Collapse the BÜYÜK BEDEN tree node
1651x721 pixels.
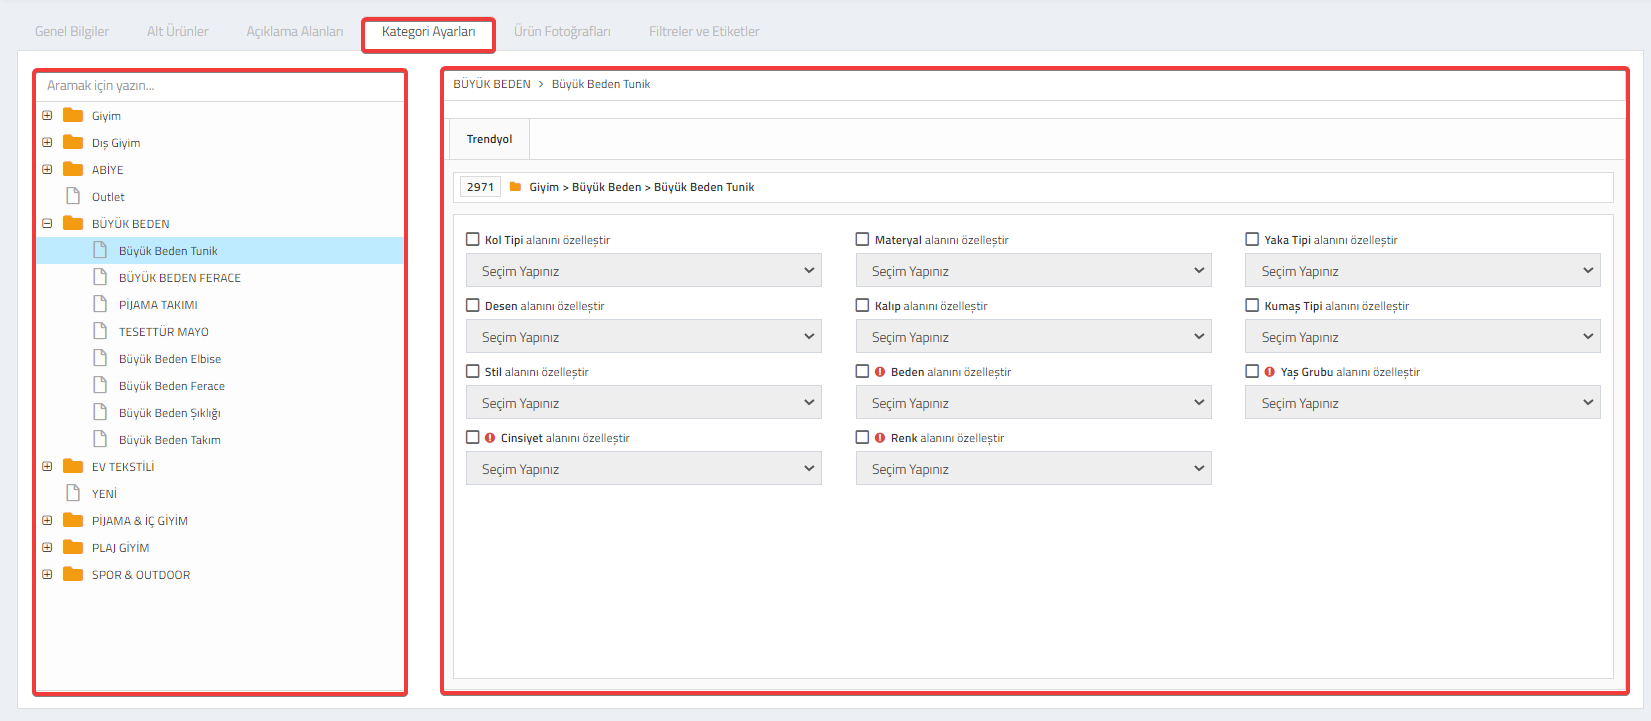(47, 223)
